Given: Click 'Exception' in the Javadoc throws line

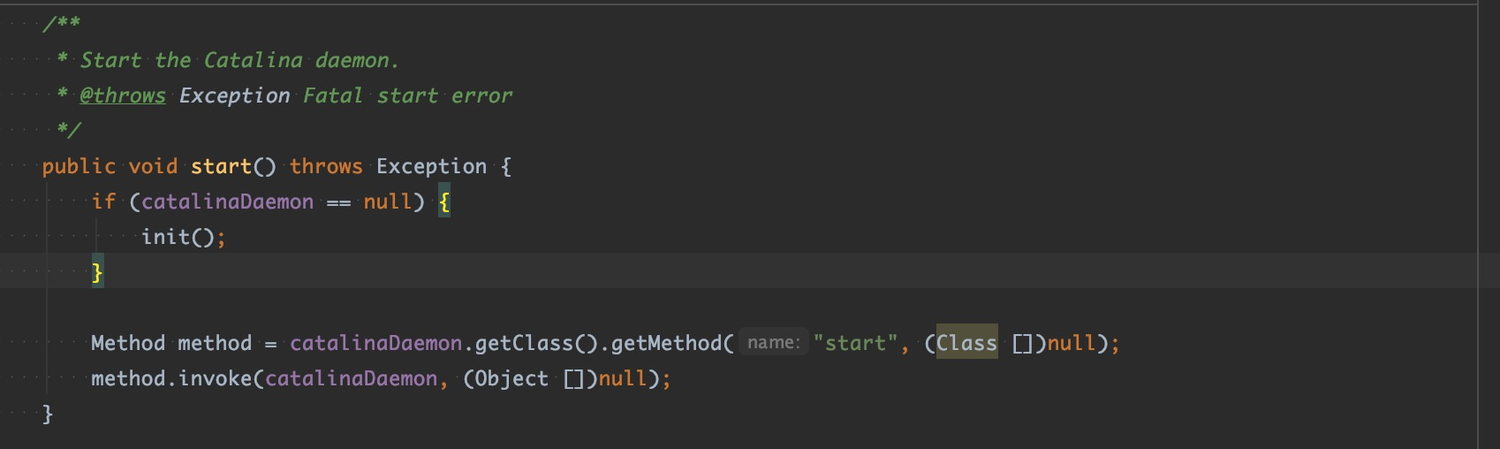Looking at the screenshot, I should pos(234,95).
